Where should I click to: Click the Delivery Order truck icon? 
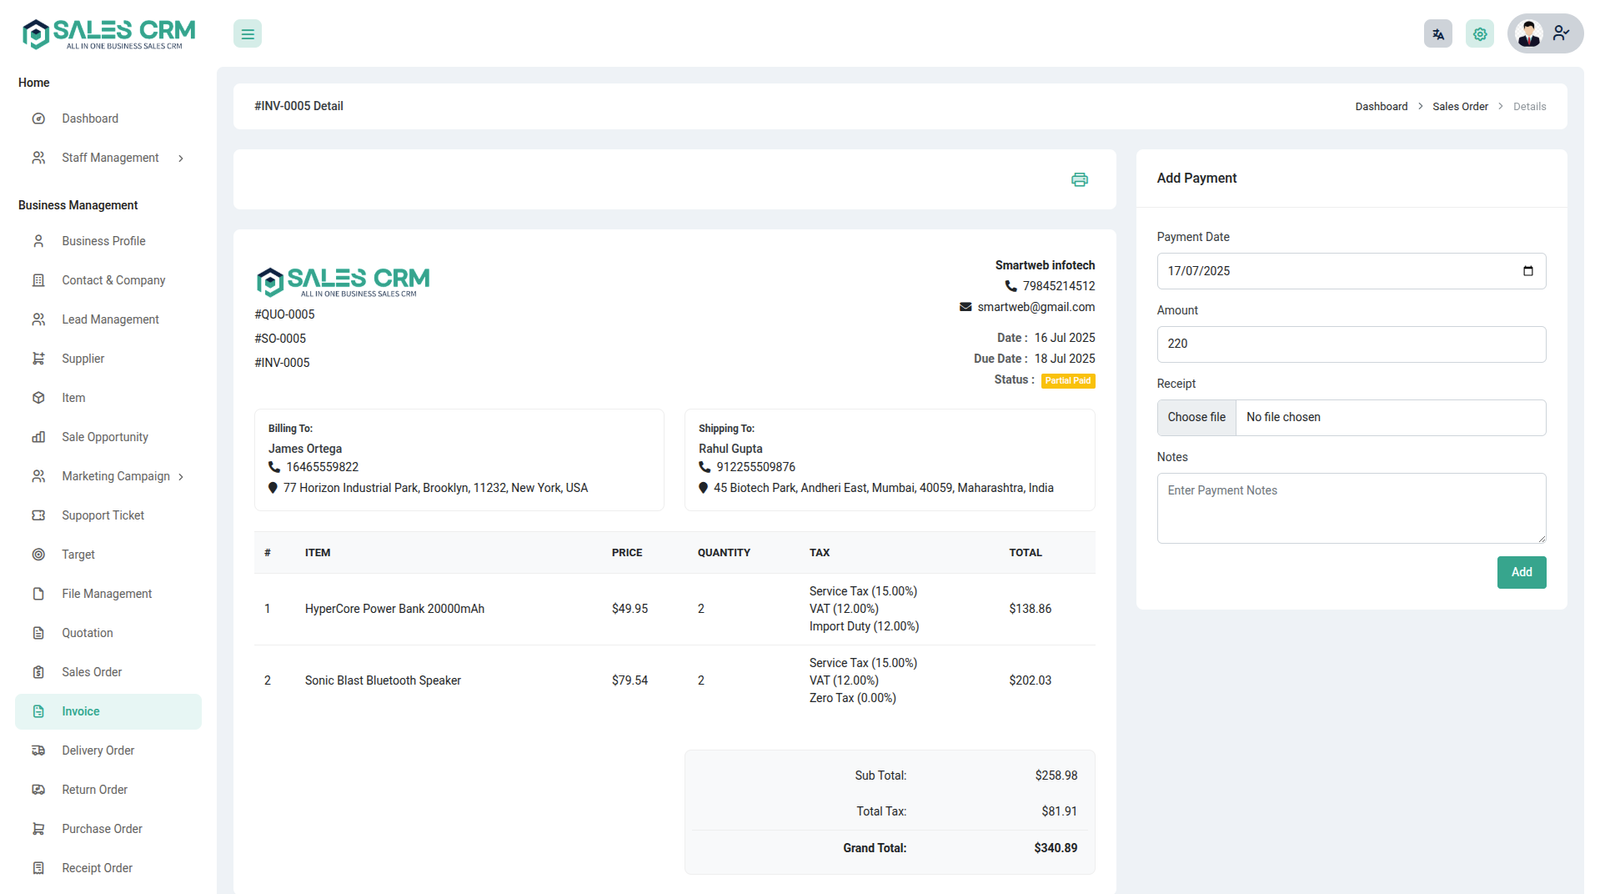point(38,751)
